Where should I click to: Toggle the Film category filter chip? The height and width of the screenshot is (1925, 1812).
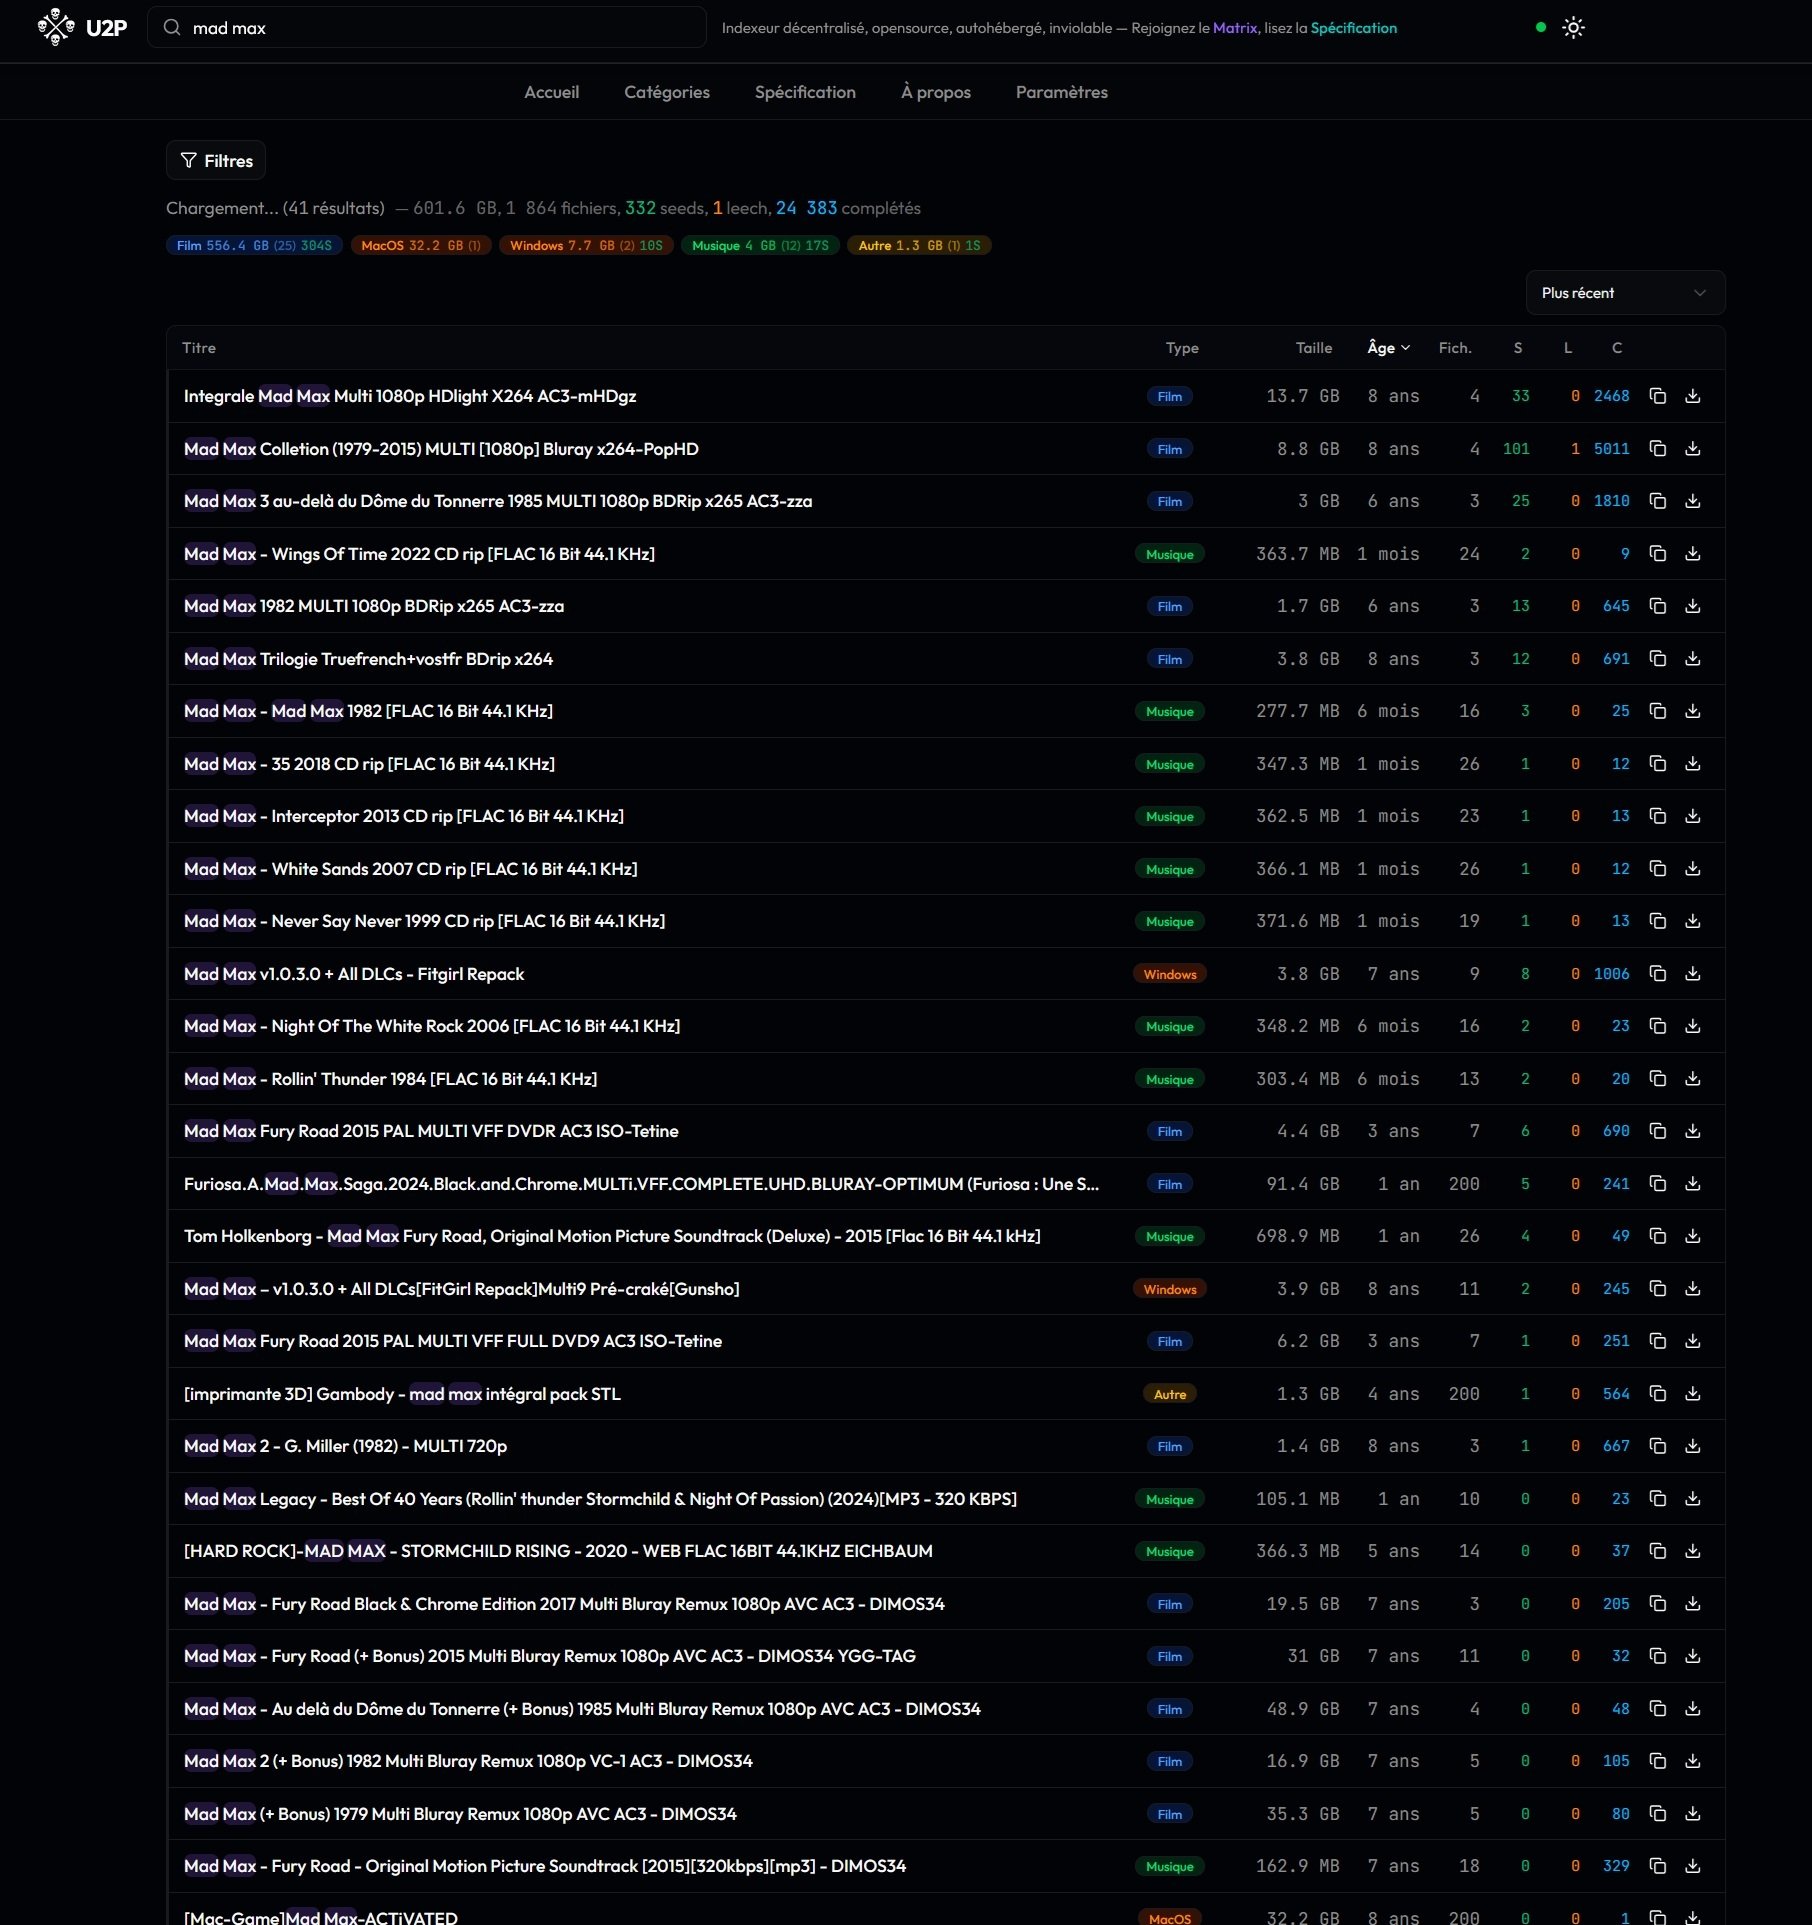[254, 246]
